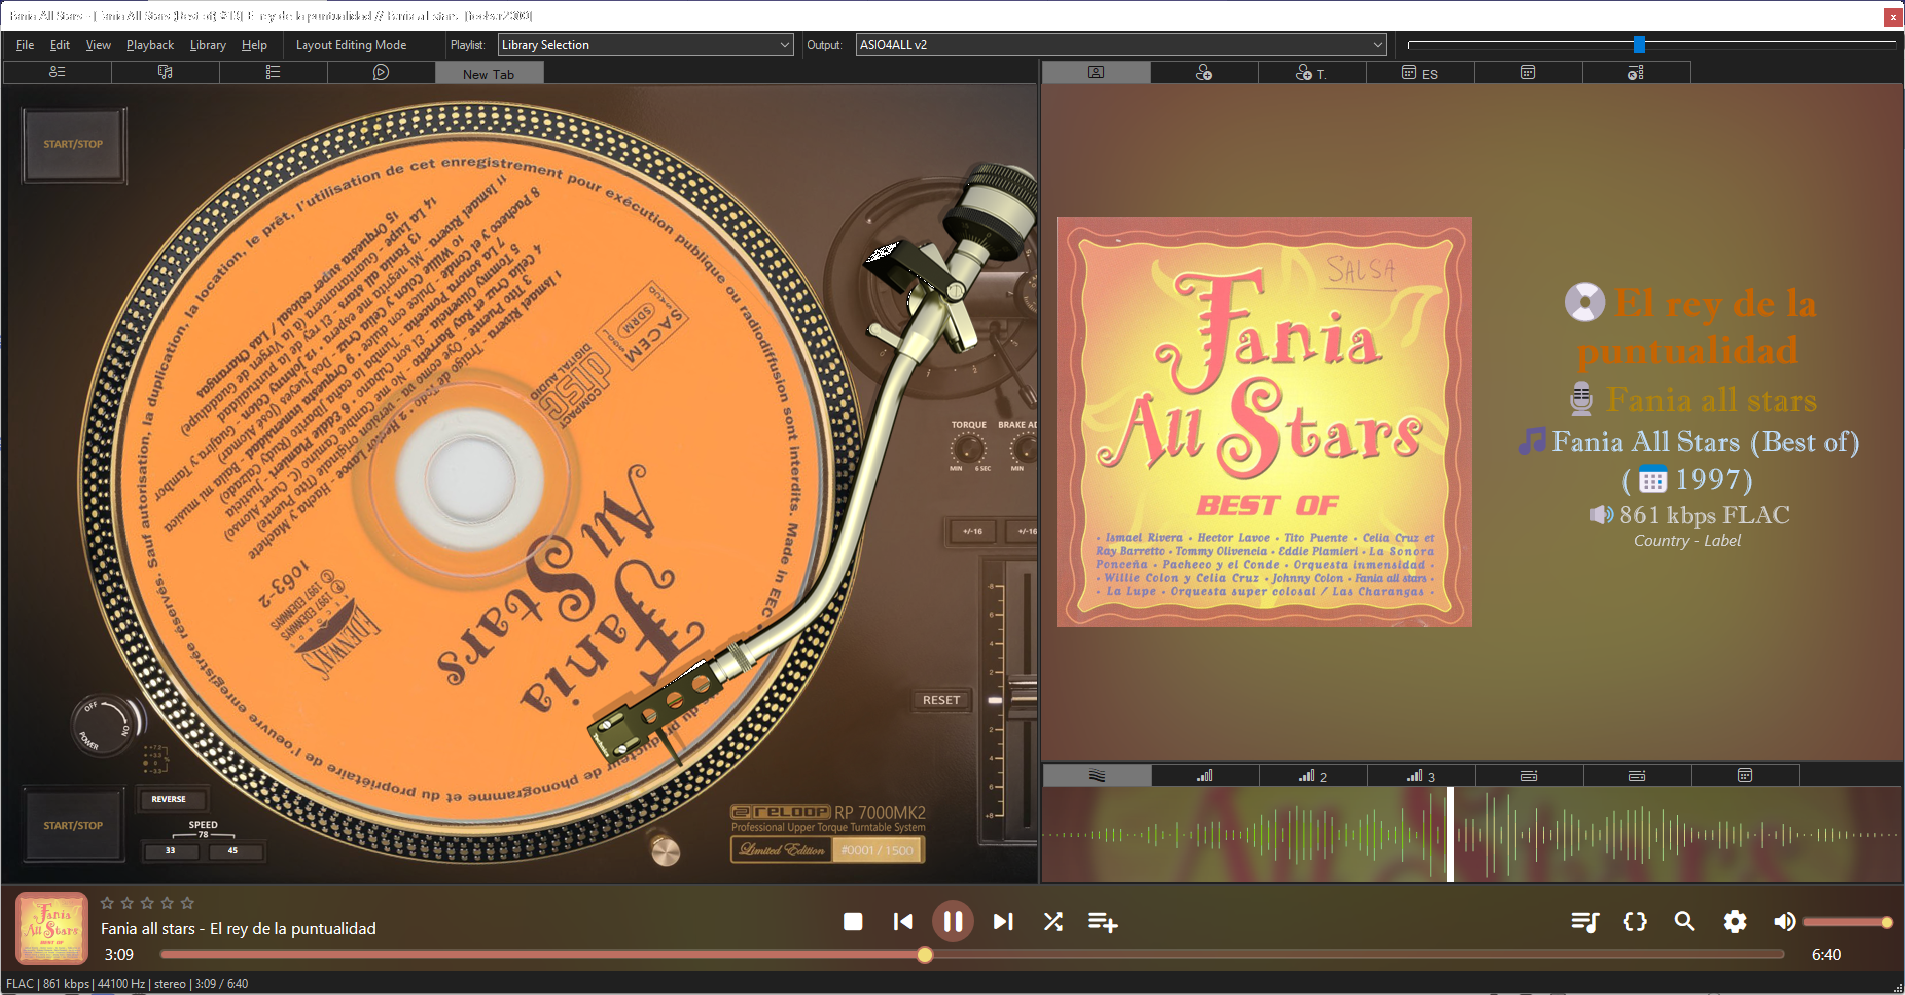Rate the track two stars

(127, 902)
